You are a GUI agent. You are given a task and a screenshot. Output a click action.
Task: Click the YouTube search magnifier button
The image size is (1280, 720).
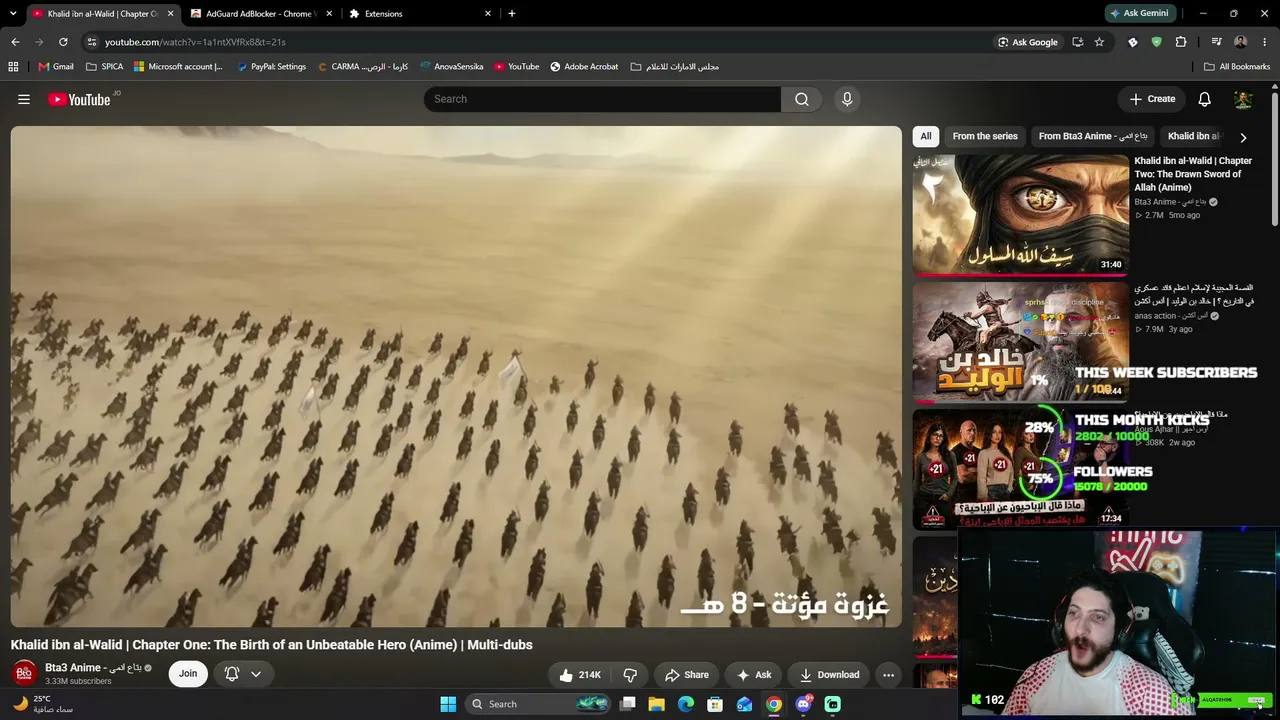point(801,99)
